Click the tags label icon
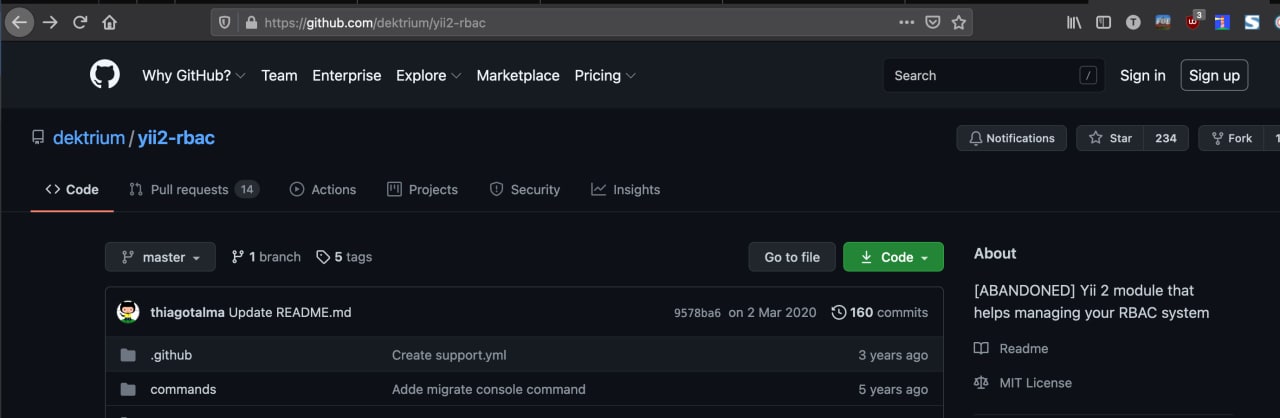The height and width of the screenshot is (418, 1280). click(323, 257)
